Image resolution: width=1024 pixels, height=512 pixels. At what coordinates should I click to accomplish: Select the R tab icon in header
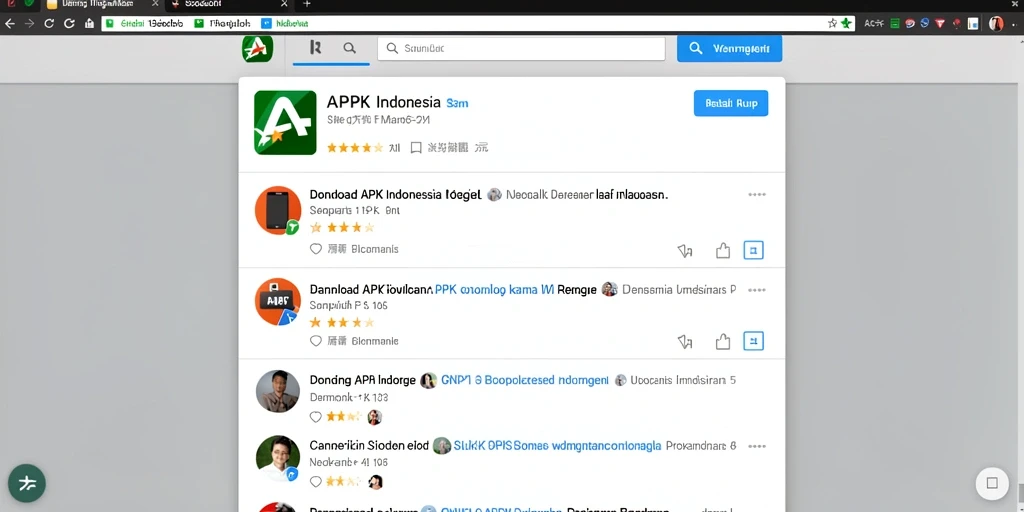pos(315,48)
